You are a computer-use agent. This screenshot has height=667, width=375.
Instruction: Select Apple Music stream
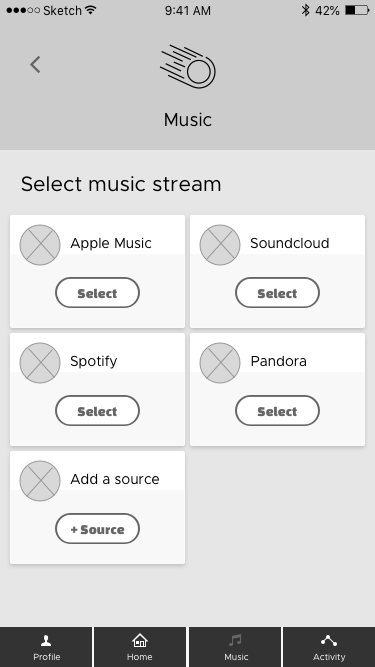(97, 293)
